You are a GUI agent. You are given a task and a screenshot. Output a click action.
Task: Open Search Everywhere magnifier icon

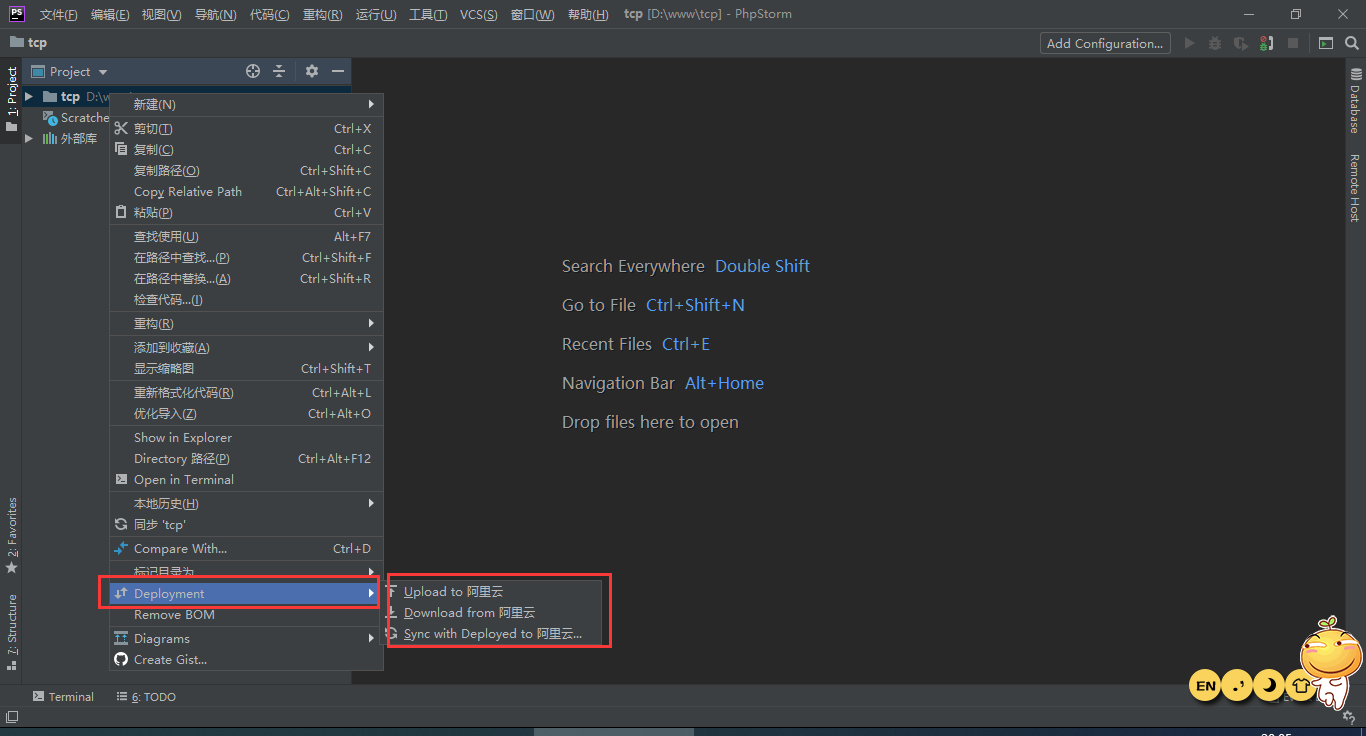[1351, 43]
